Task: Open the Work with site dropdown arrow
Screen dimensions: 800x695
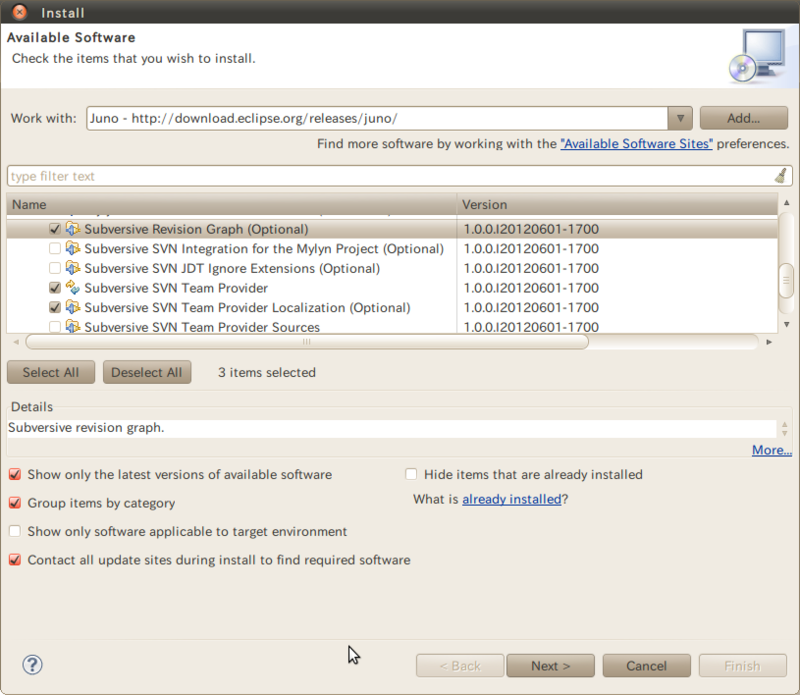Action: 680,118
